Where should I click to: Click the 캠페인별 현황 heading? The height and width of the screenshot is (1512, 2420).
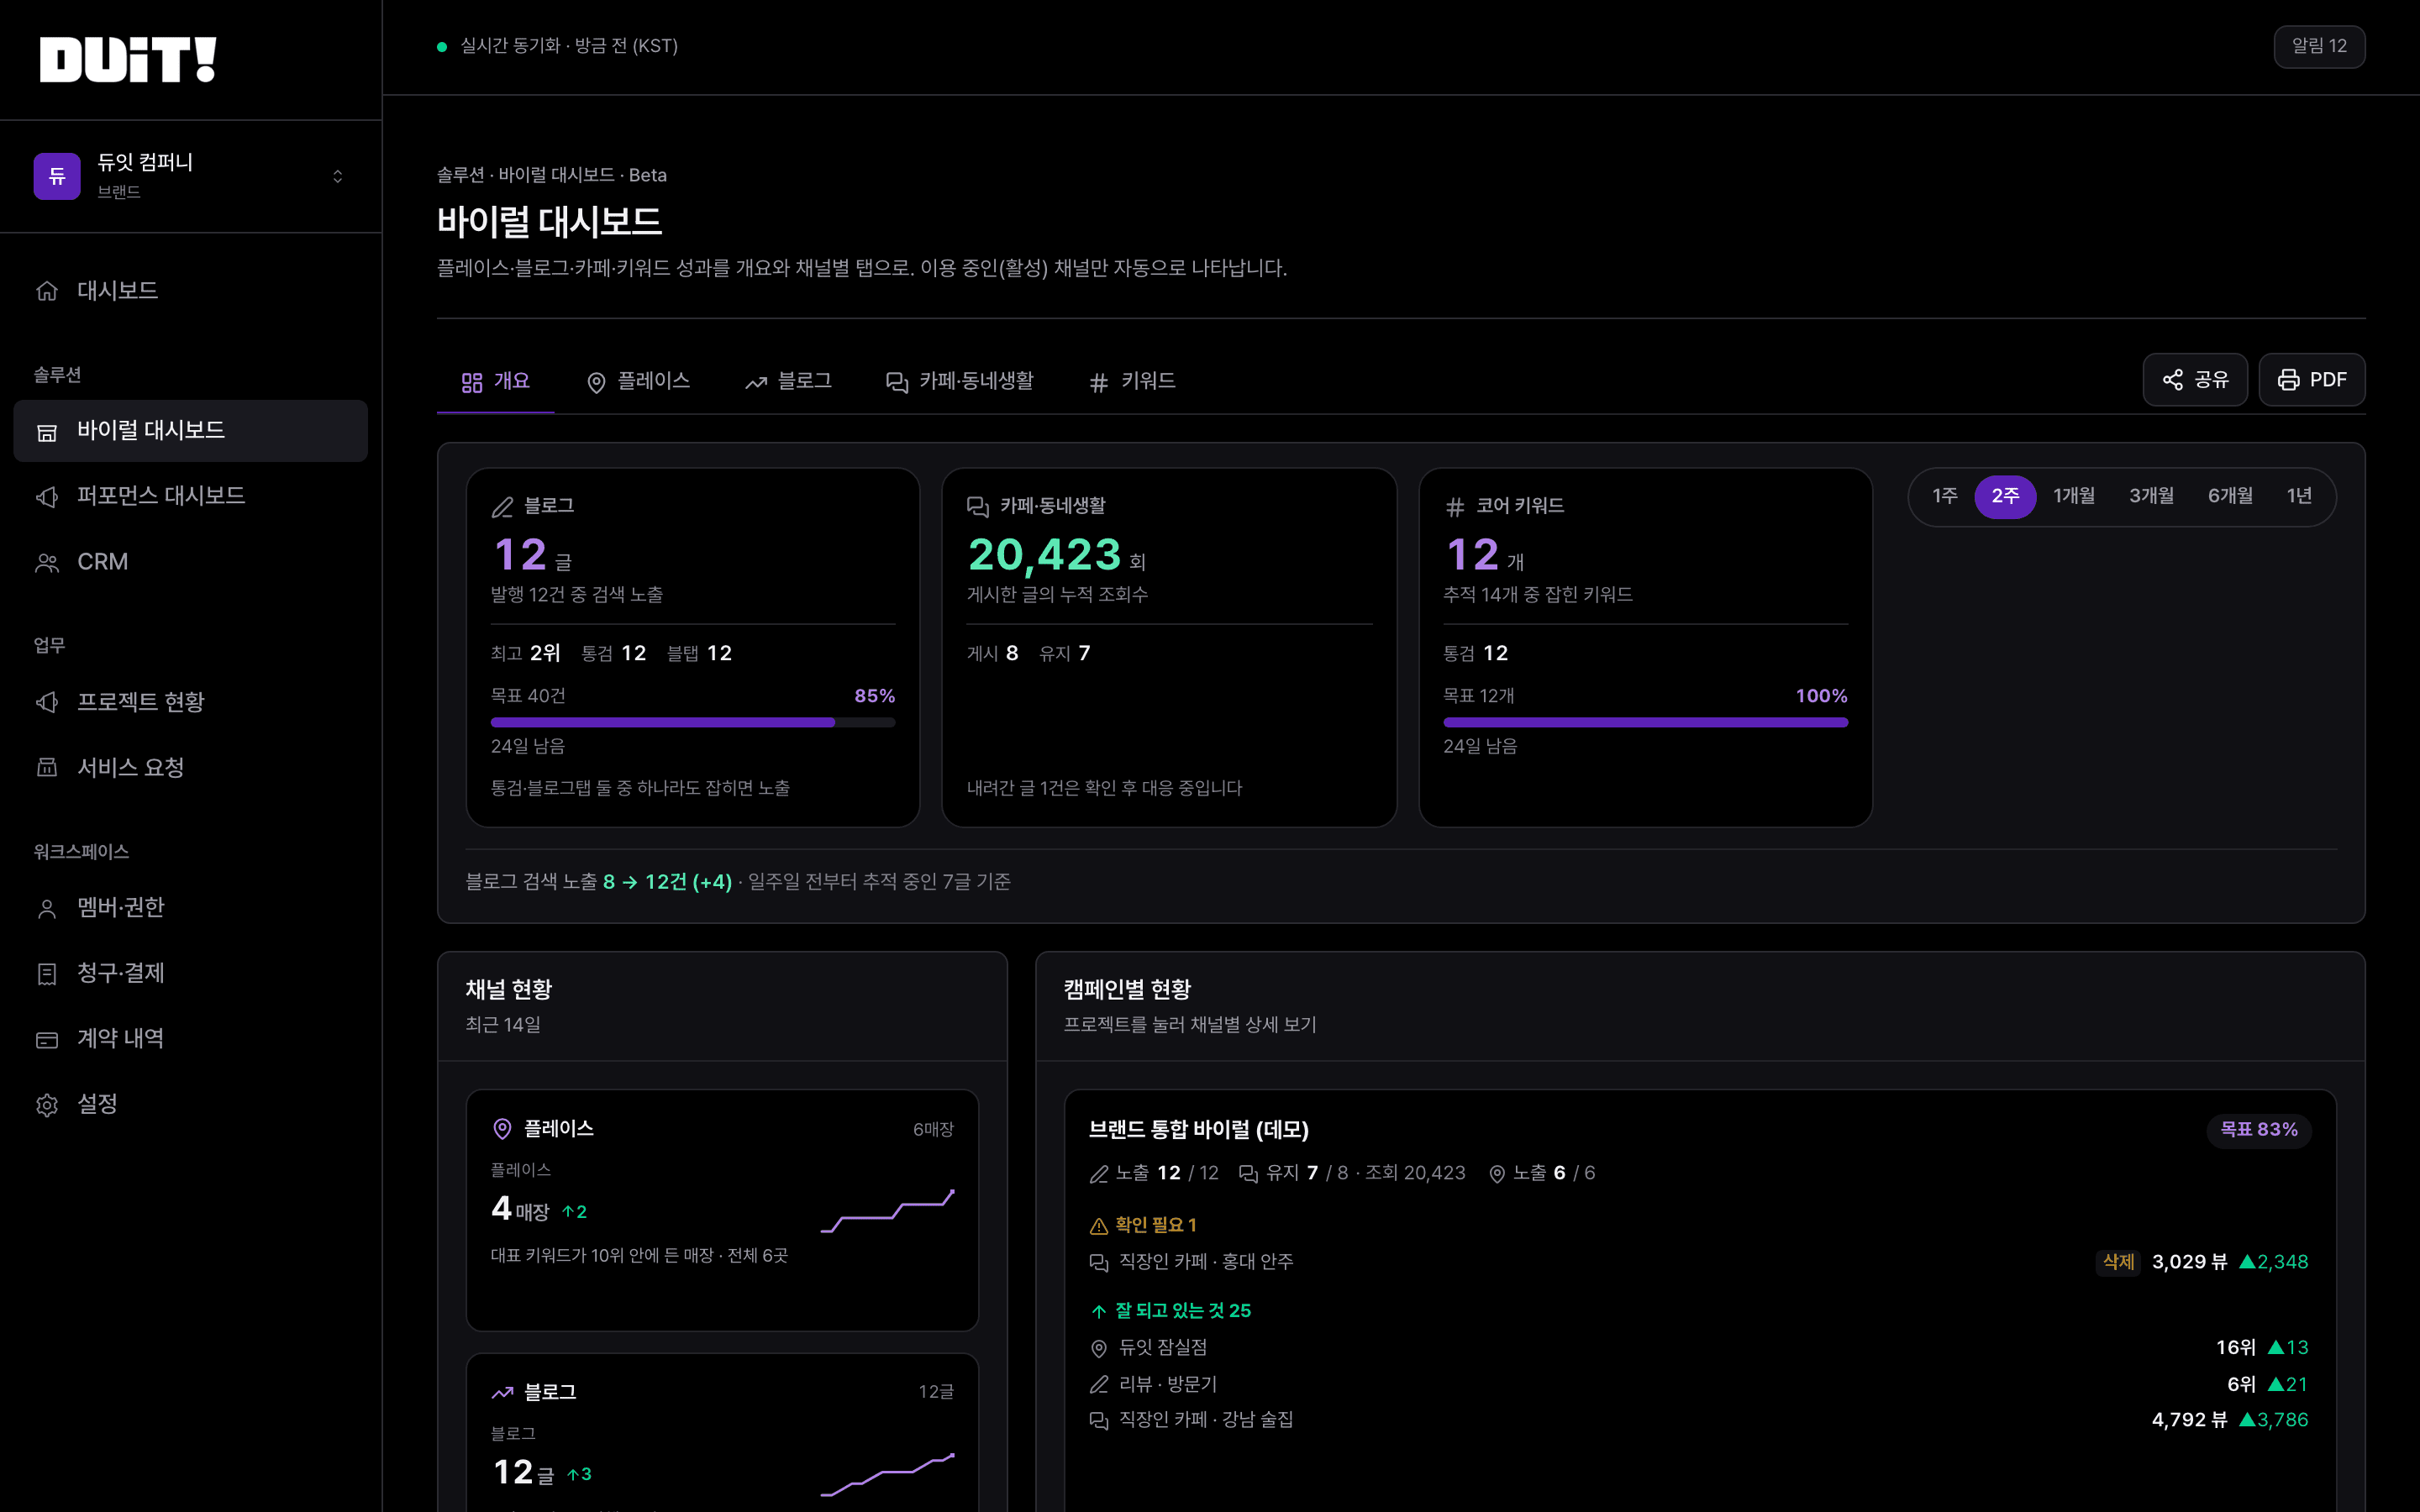1127,990
